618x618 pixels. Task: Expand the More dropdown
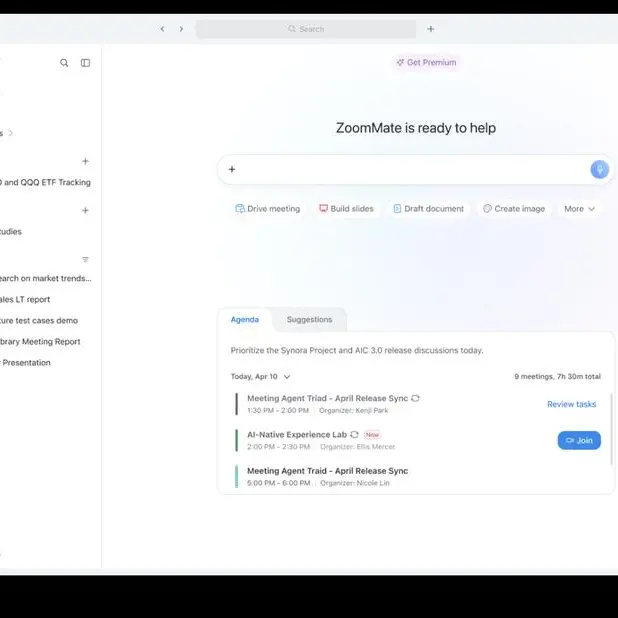[x=579, y=208]
